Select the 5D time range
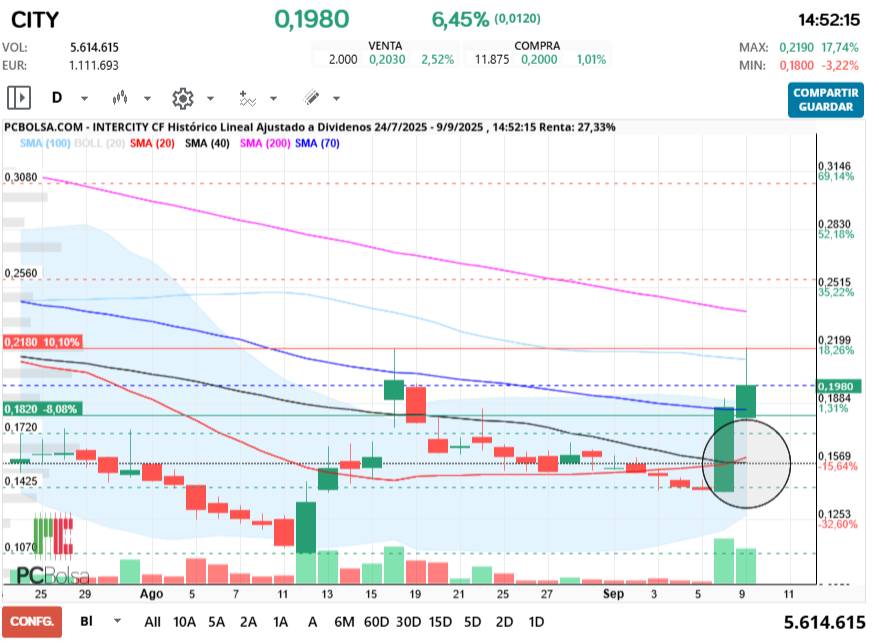This screenshot has height=643, width=879. click(473, 622)
